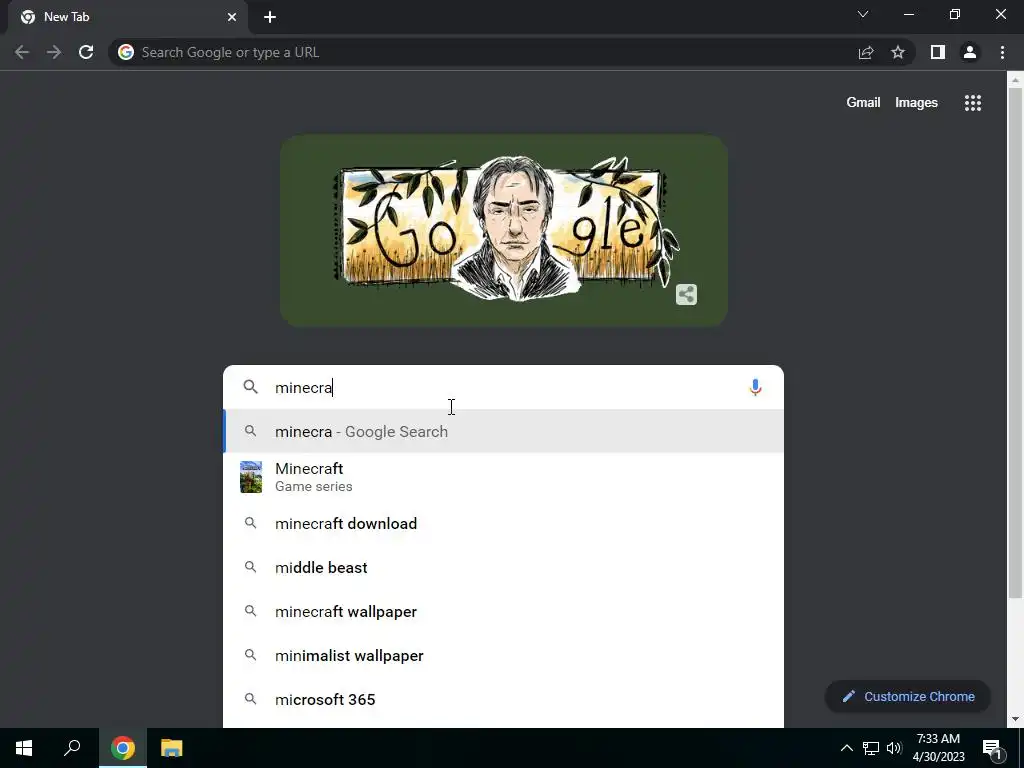
Task: Start voice search with the microphone
Action: [755, 387]
